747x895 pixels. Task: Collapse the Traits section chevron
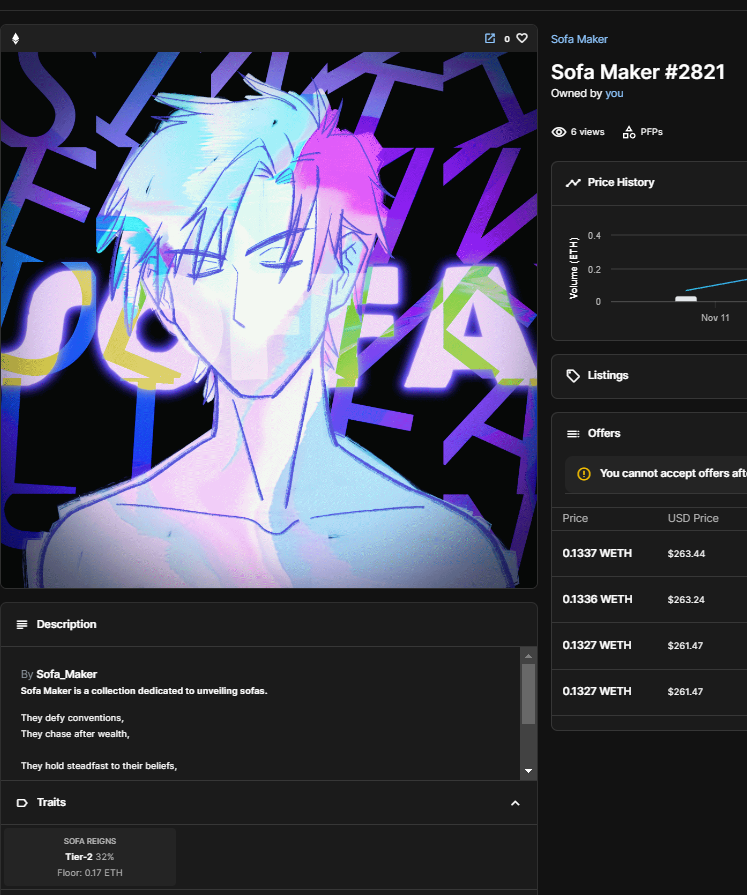coord(515,803)
